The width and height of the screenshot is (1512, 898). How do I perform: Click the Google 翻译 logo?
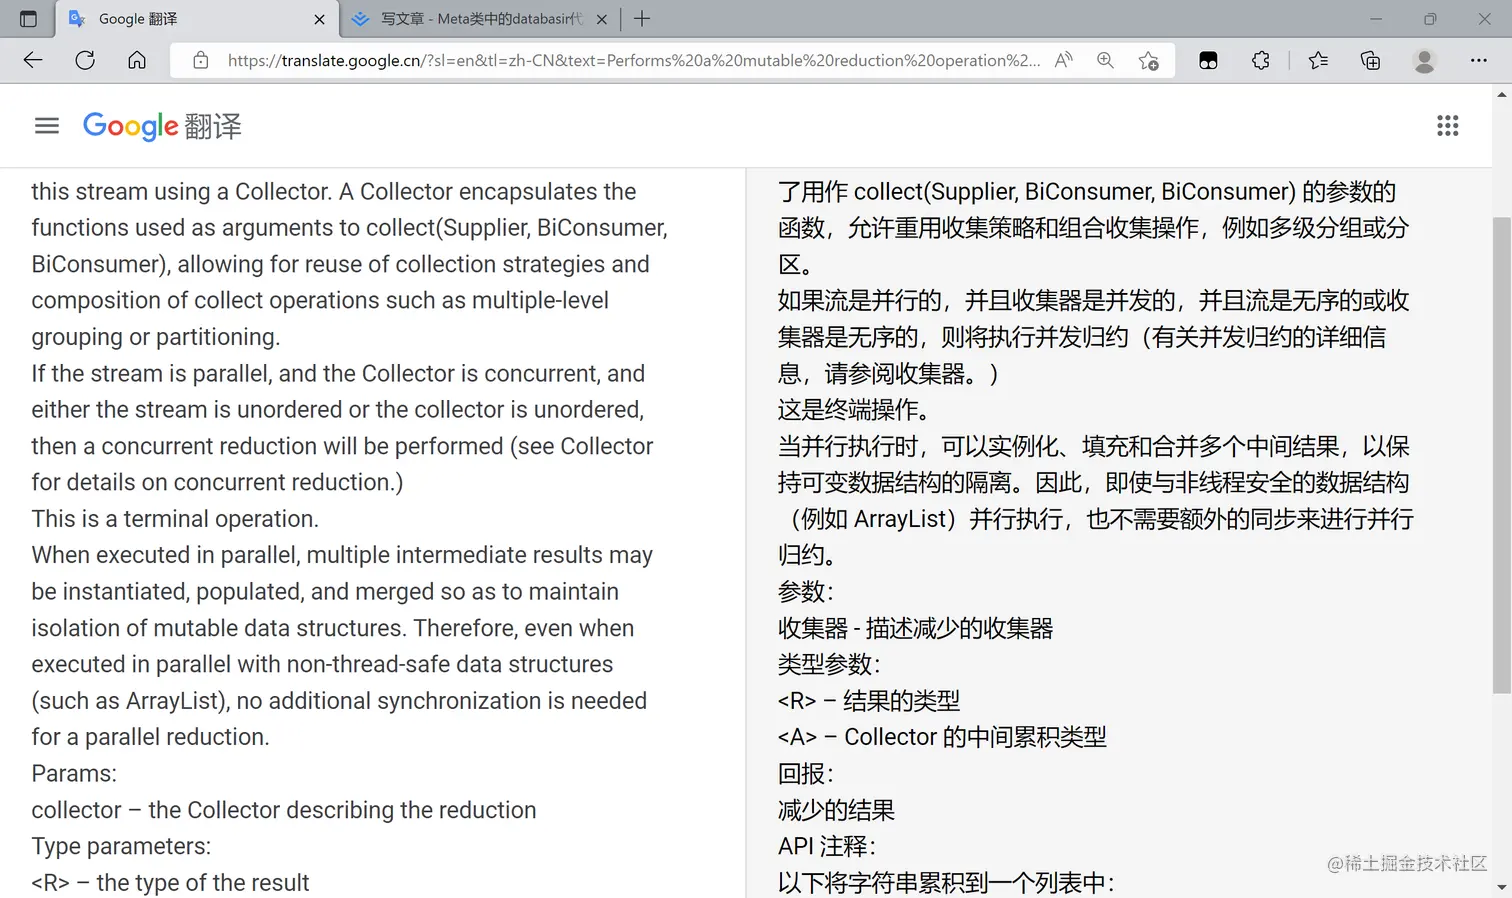[x=162, y=126]
